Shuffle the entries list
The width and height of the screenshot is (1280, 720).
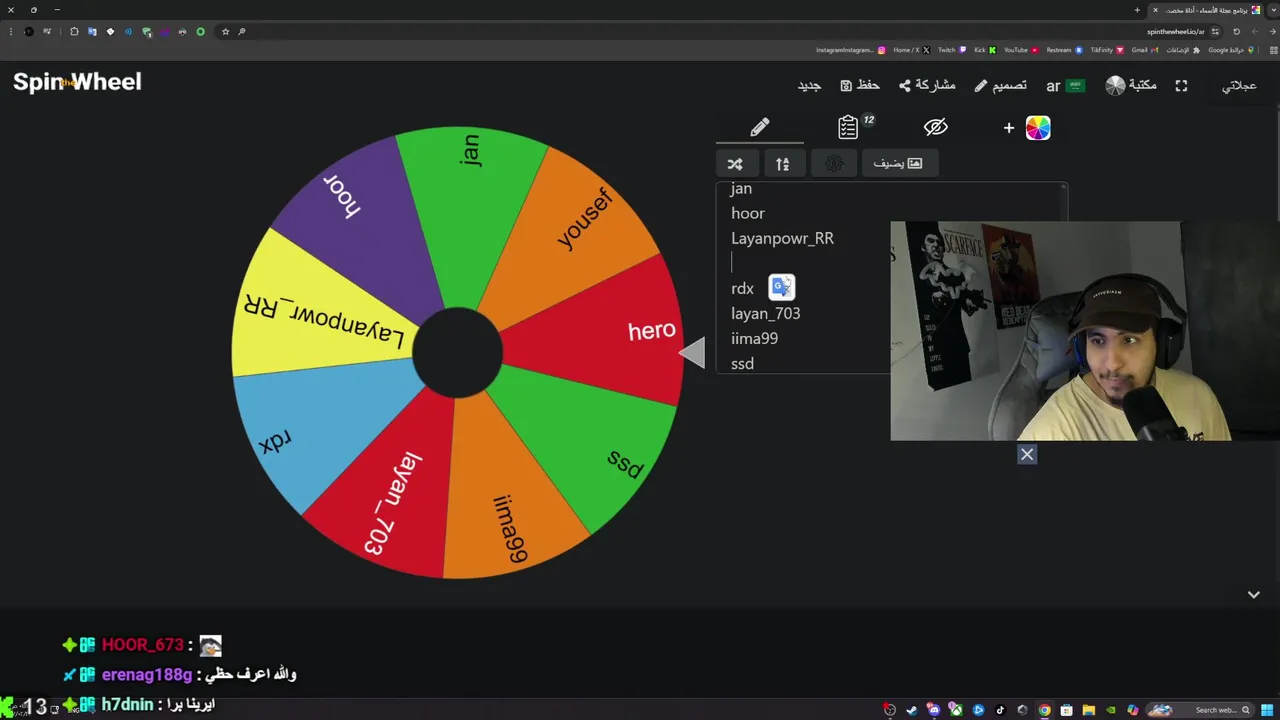735,164
